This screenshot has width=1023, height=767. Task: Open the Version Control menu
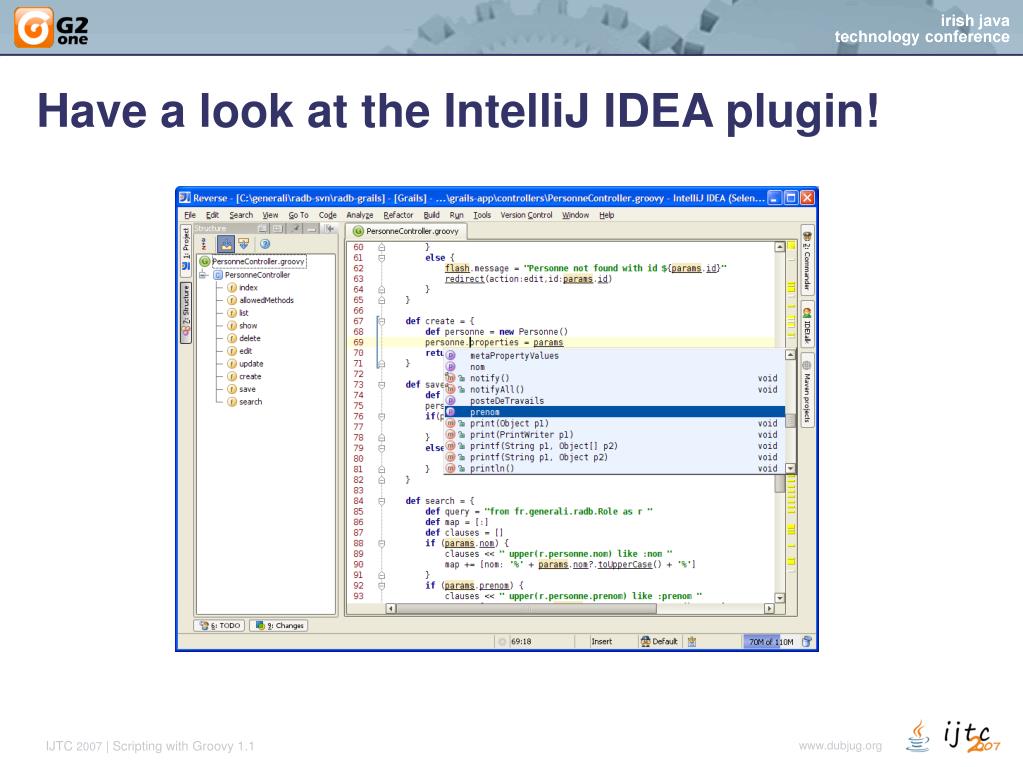pos(526,215)
